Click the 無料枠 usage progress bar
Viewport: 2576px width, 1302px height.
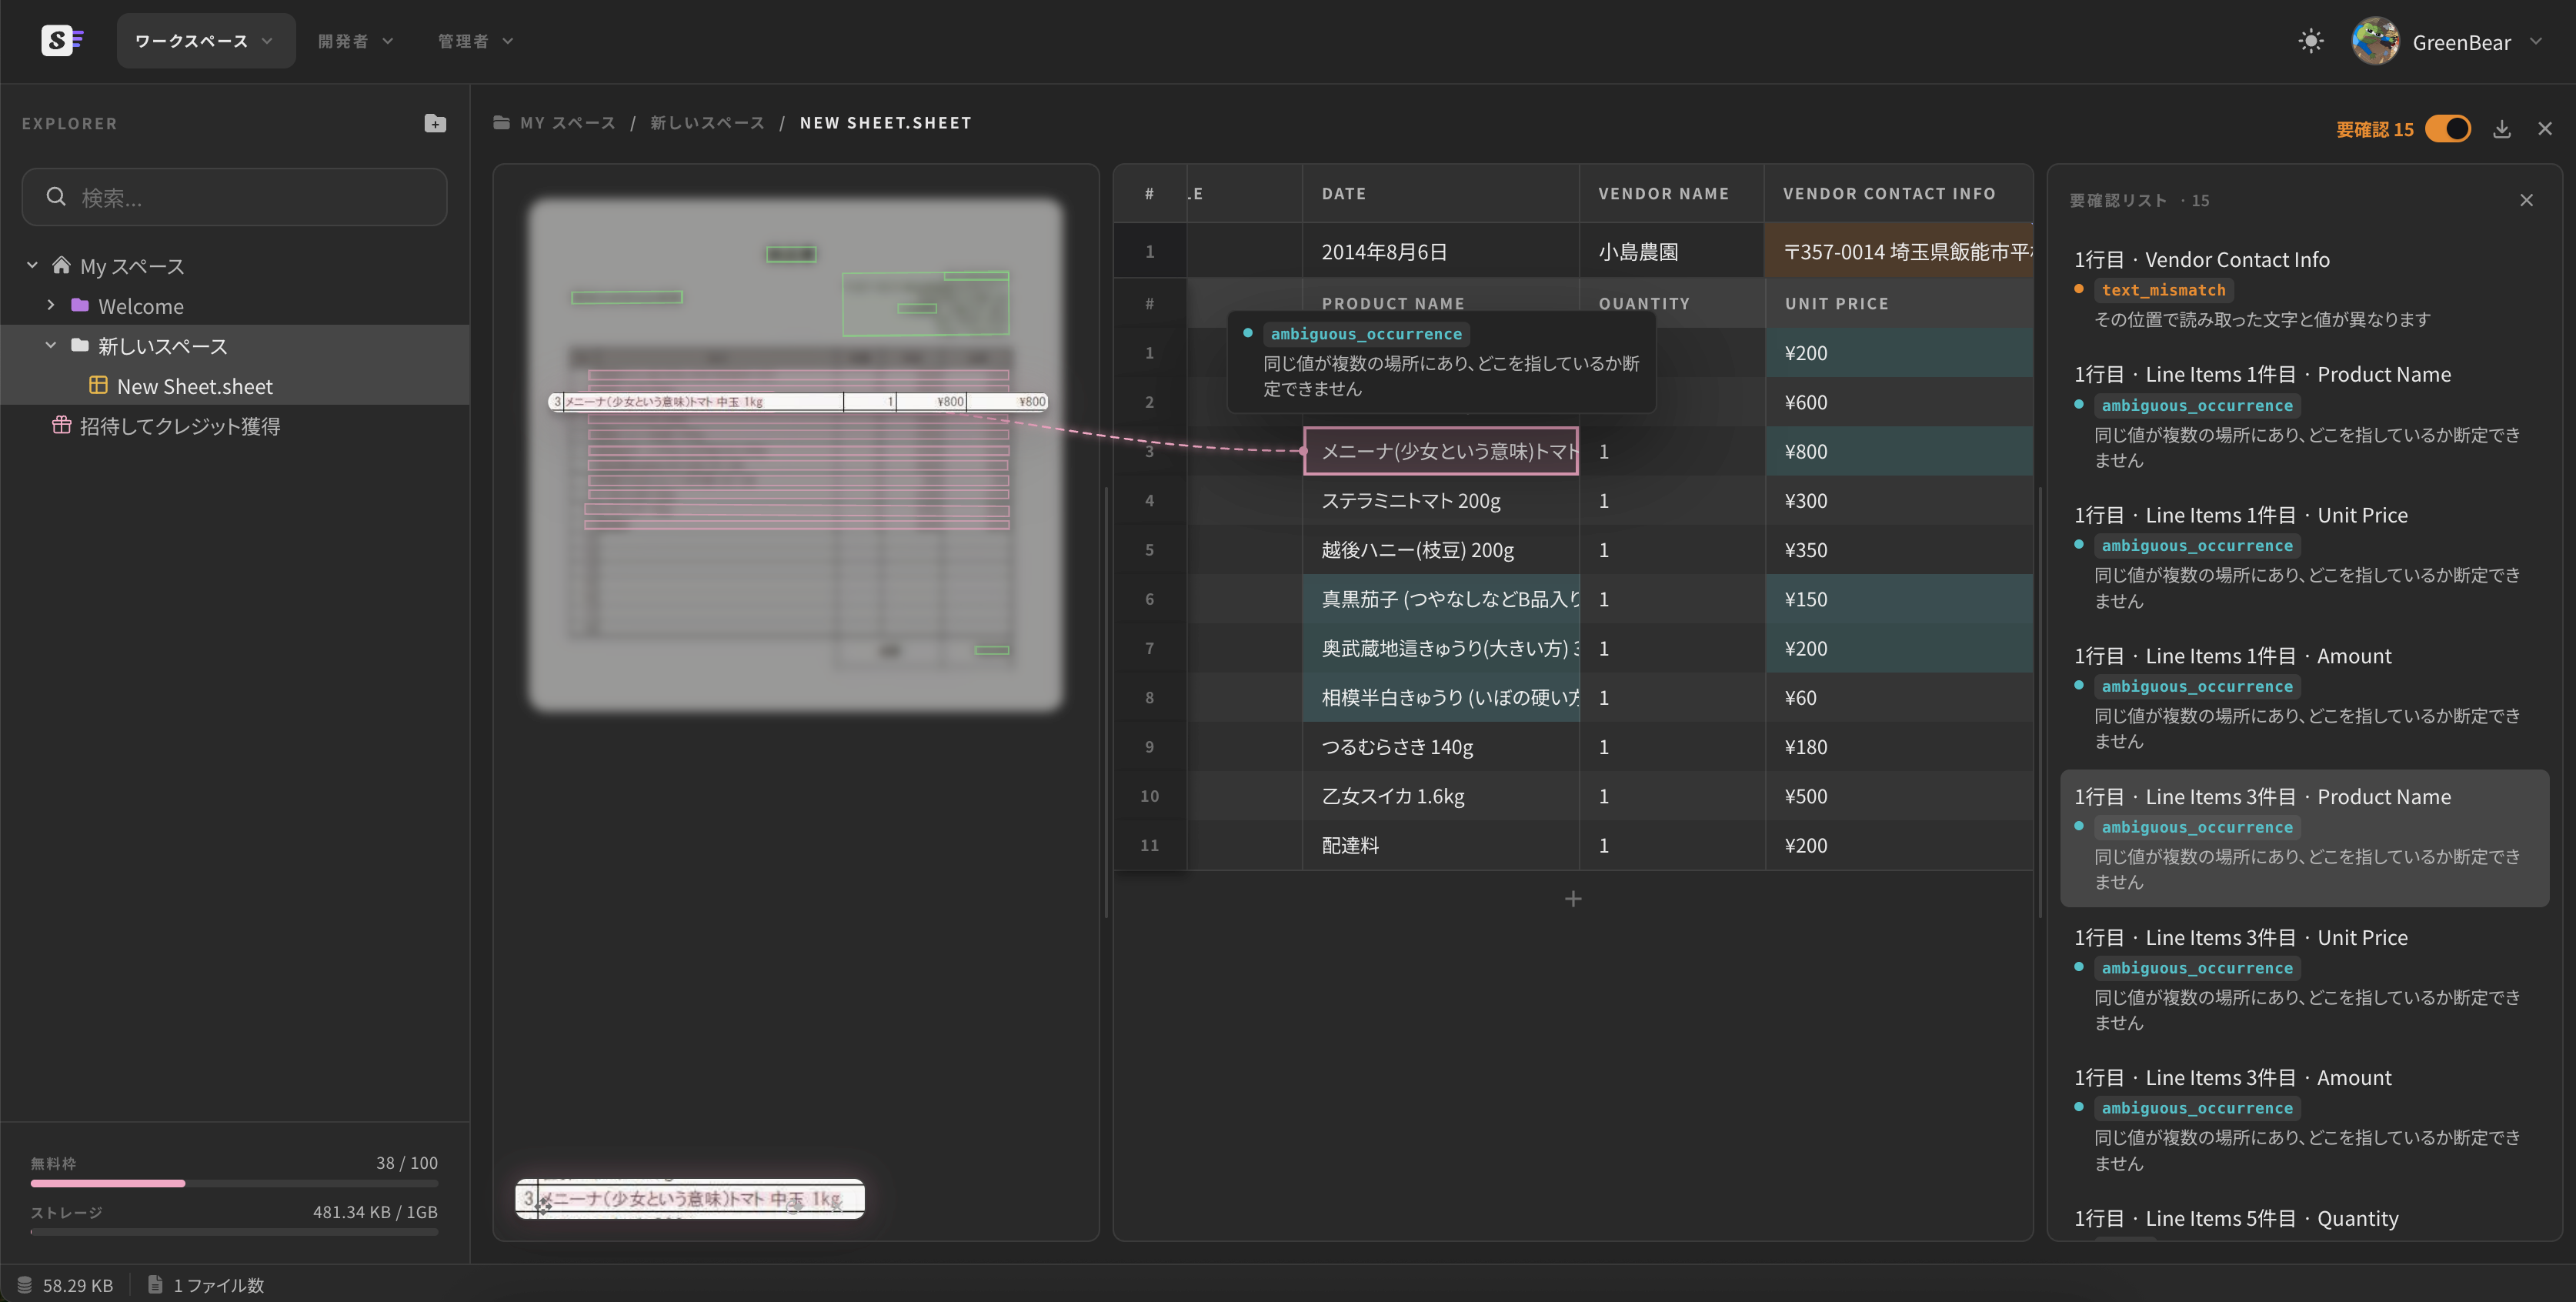tap(234, 1183)
